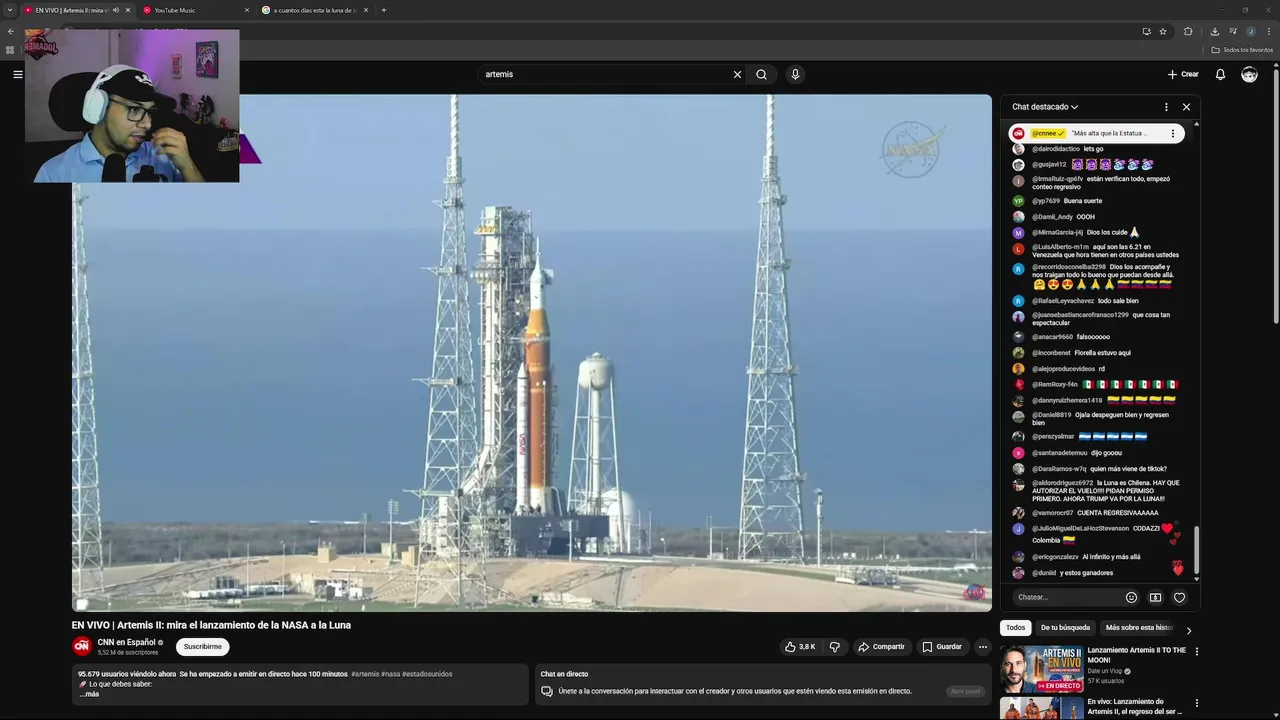Mute the EN VIVO tab audio icon
Image resolution: width=1280 pixels, height=720 pixels.
[116, 10]
